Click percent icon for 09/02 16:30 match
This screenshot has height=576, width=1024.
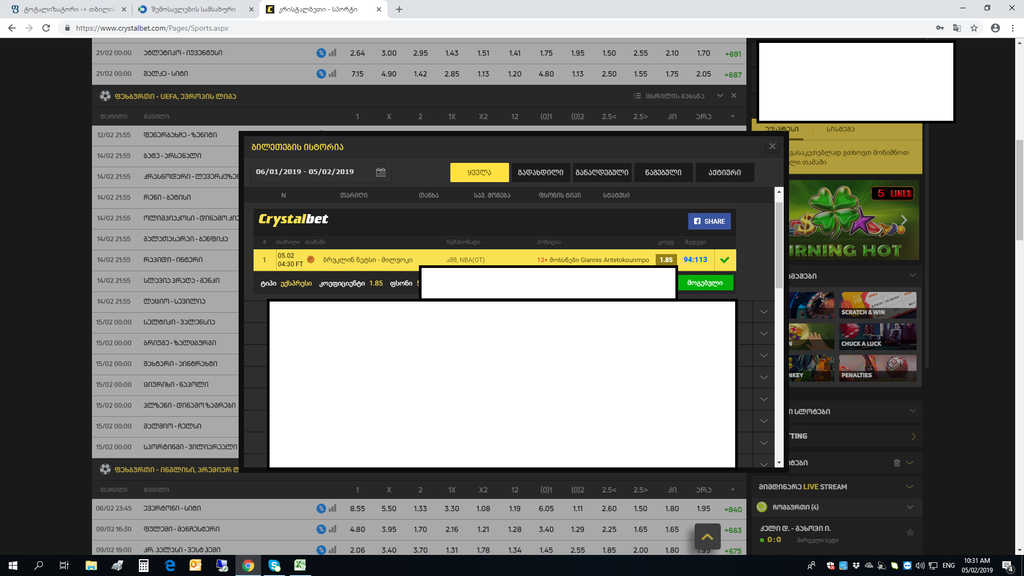[x=321, y=529]
